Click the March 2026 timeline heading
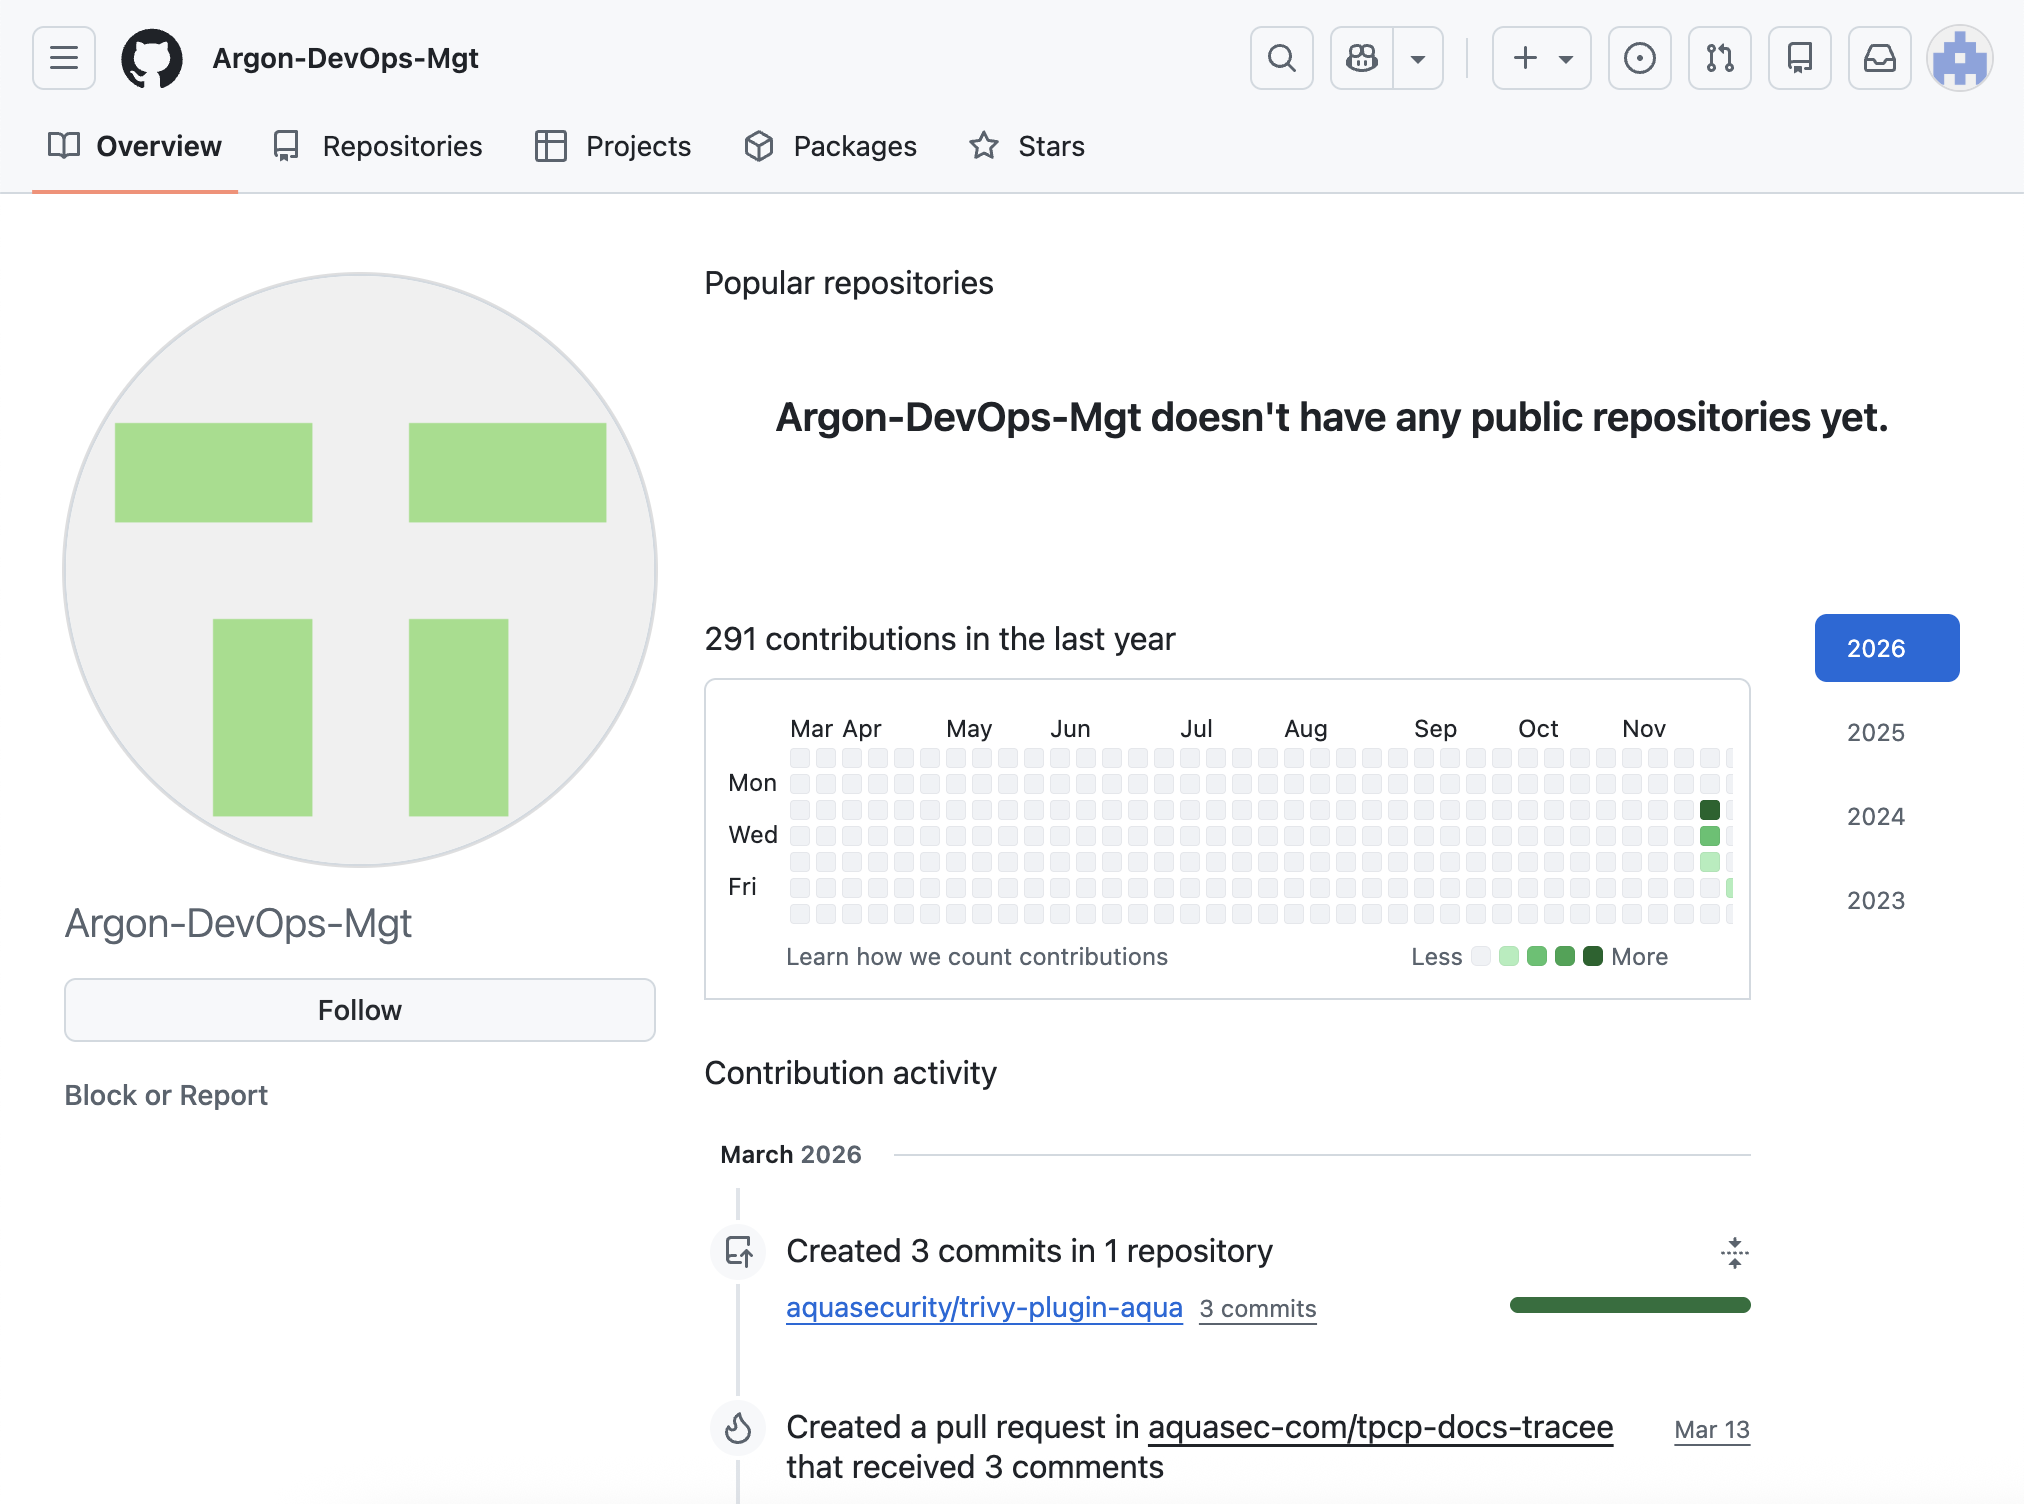Viewport: 2024px width, 1504px height. [791, 1155]
